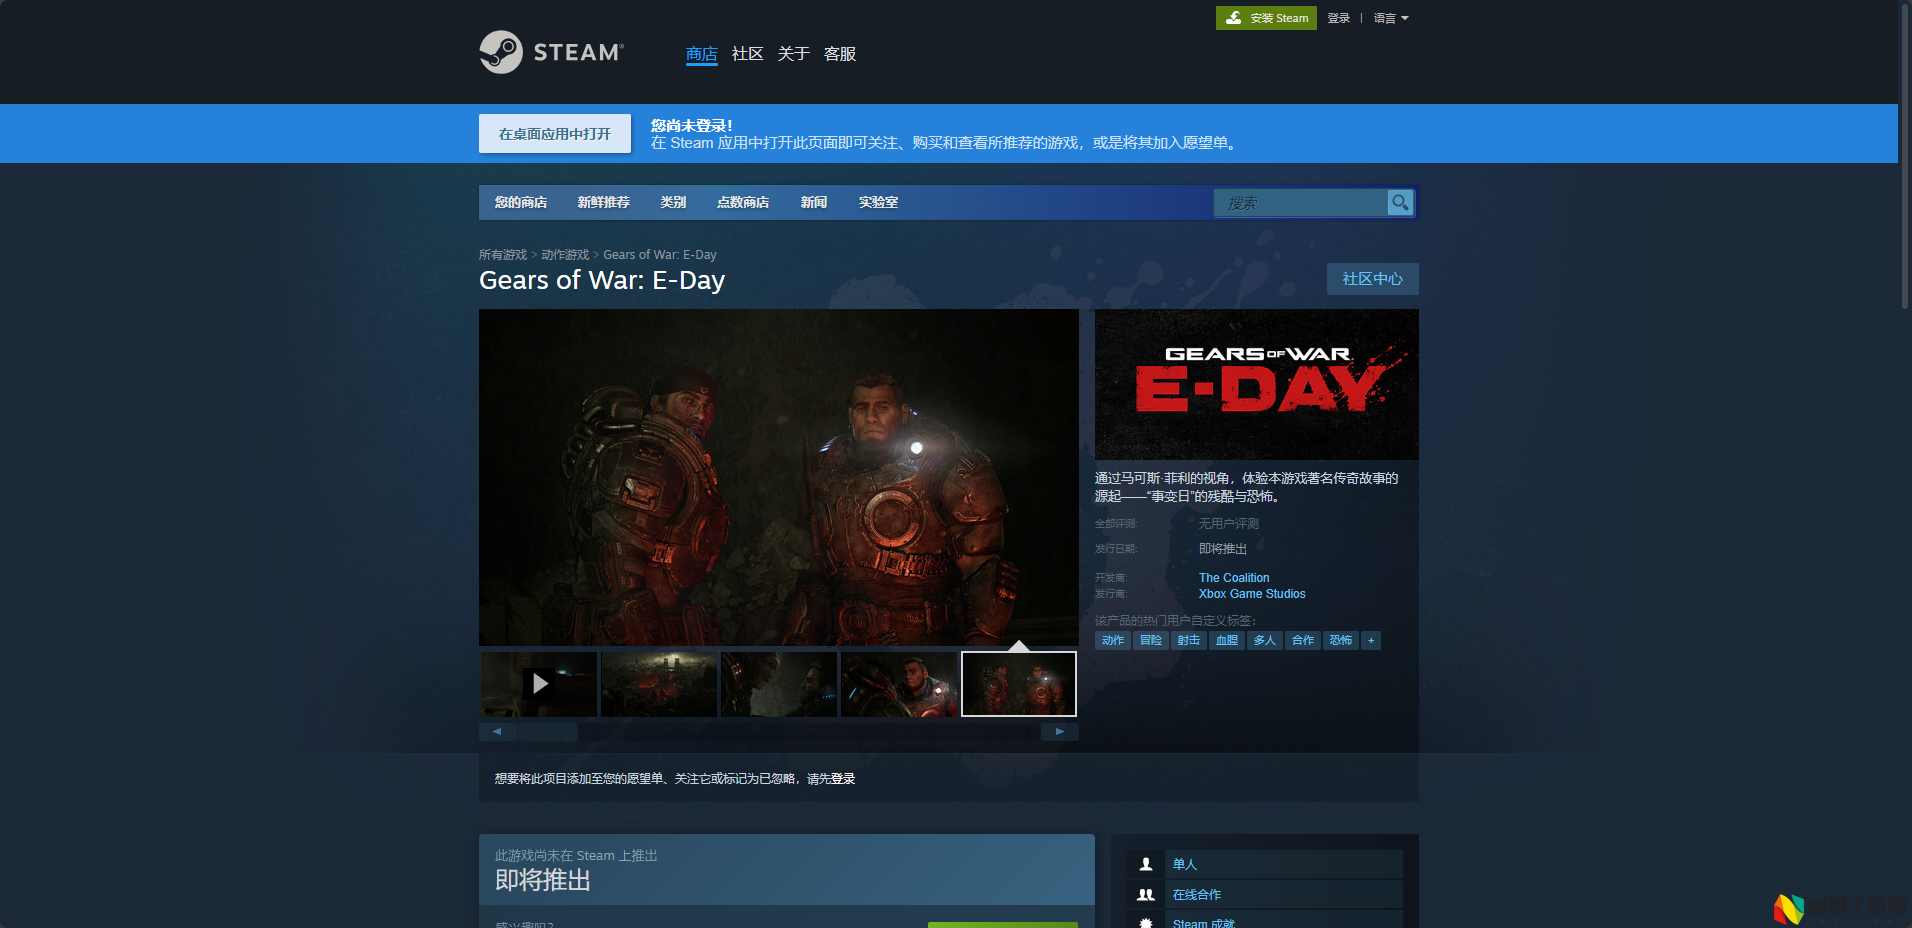Open the 社区中心 community hub

(1373, 279)
